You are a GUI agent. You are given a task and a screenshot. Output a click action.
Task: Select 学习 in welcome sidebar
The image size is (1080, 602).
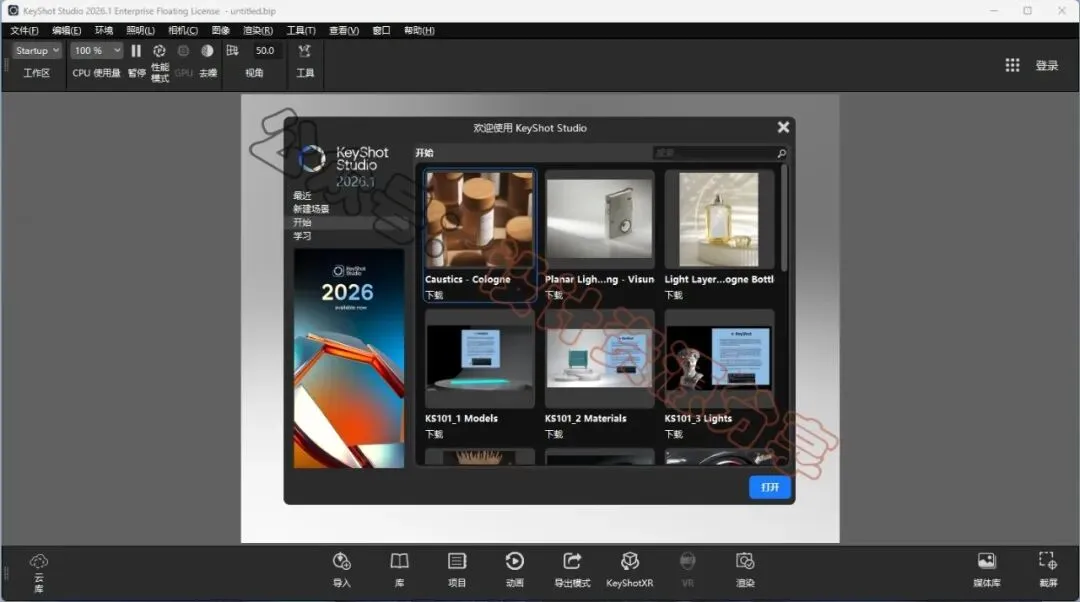pos(302,236)
